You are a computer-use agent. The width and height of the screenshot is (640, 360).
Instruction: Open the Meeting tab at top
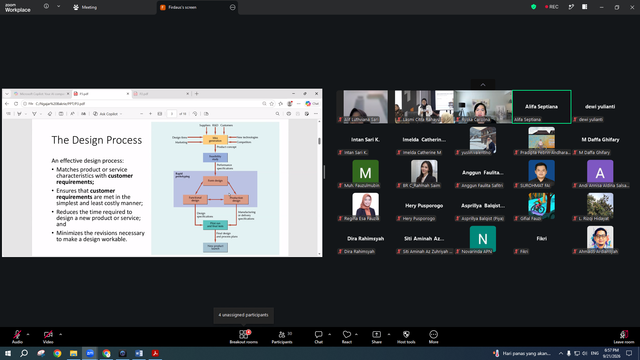[85, 7]
